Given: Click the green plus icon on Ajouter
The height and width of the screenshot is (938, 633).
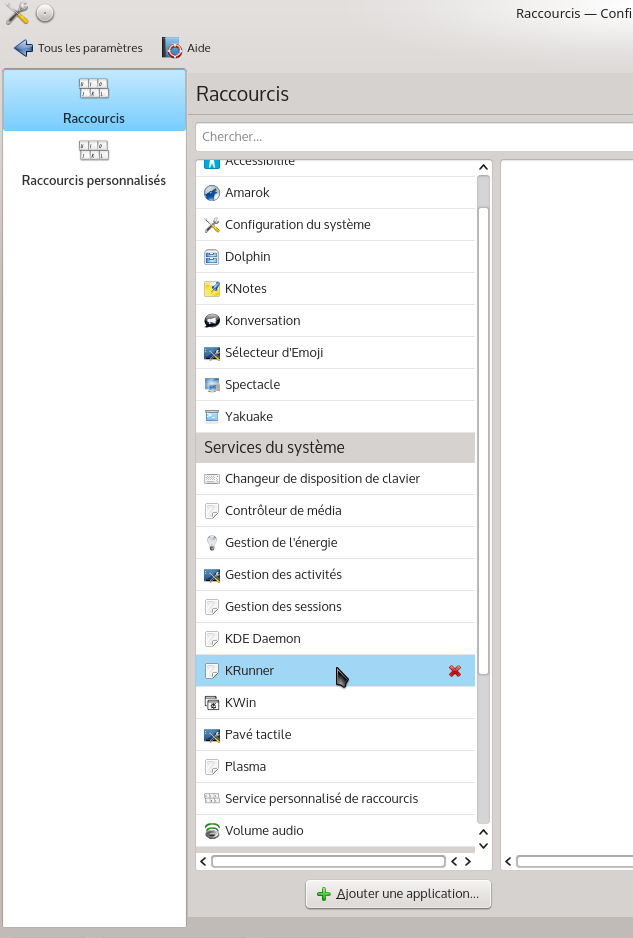Looking at the screenshot, I should point(324,894).
